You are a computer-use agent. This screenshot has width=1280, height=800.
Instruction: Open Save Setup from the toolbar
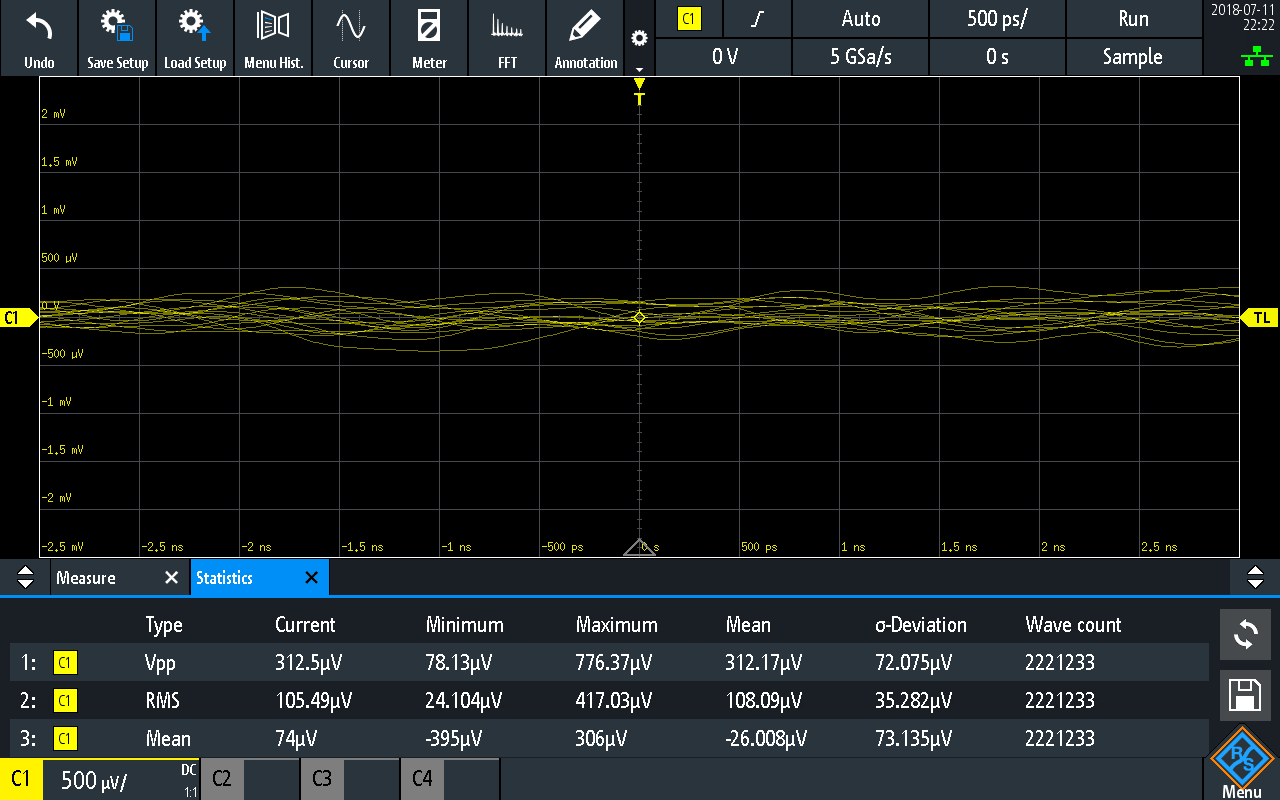117,38
